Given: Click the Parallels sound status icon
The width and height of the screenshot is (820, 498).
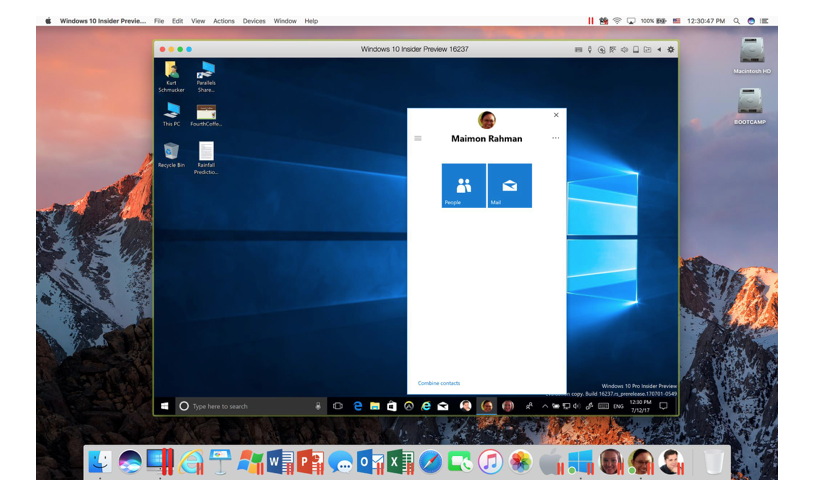Looking at the screenshot, I should (x=624, y=50).
